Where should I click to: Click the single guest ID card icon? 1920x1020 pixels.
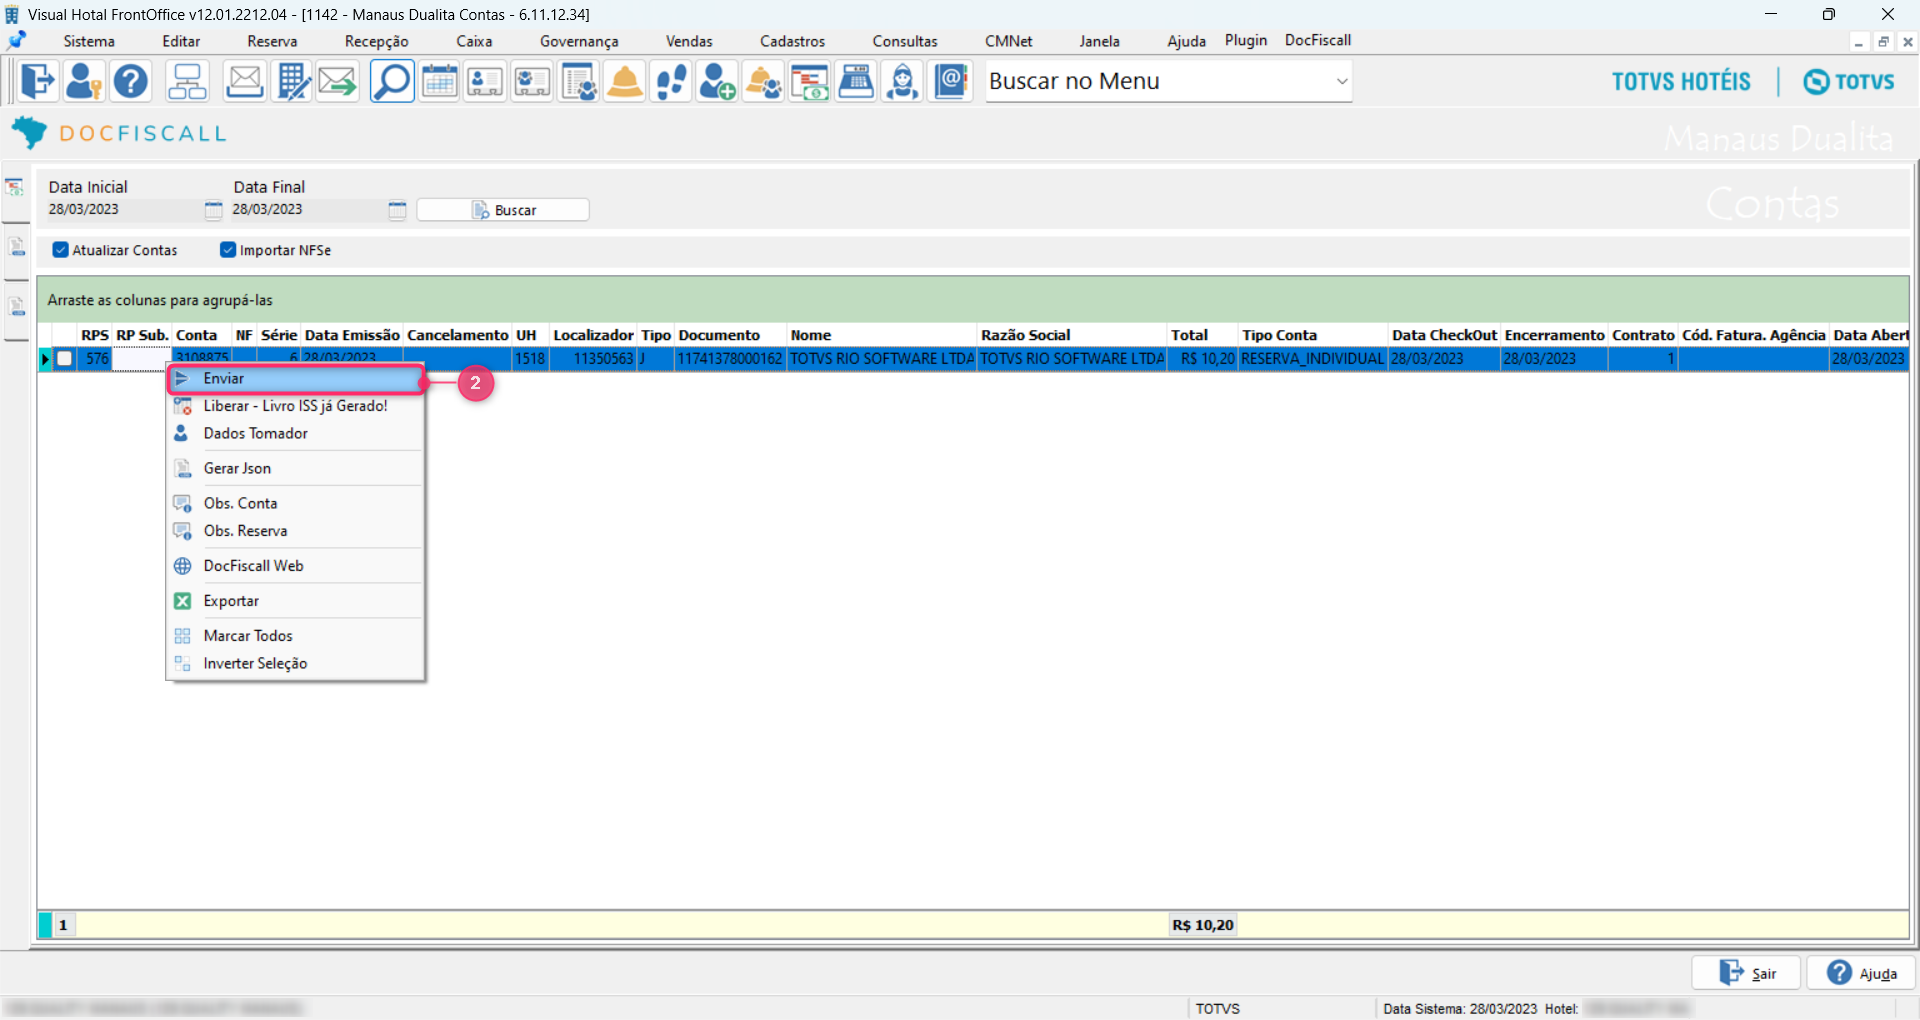click(485, 81)
